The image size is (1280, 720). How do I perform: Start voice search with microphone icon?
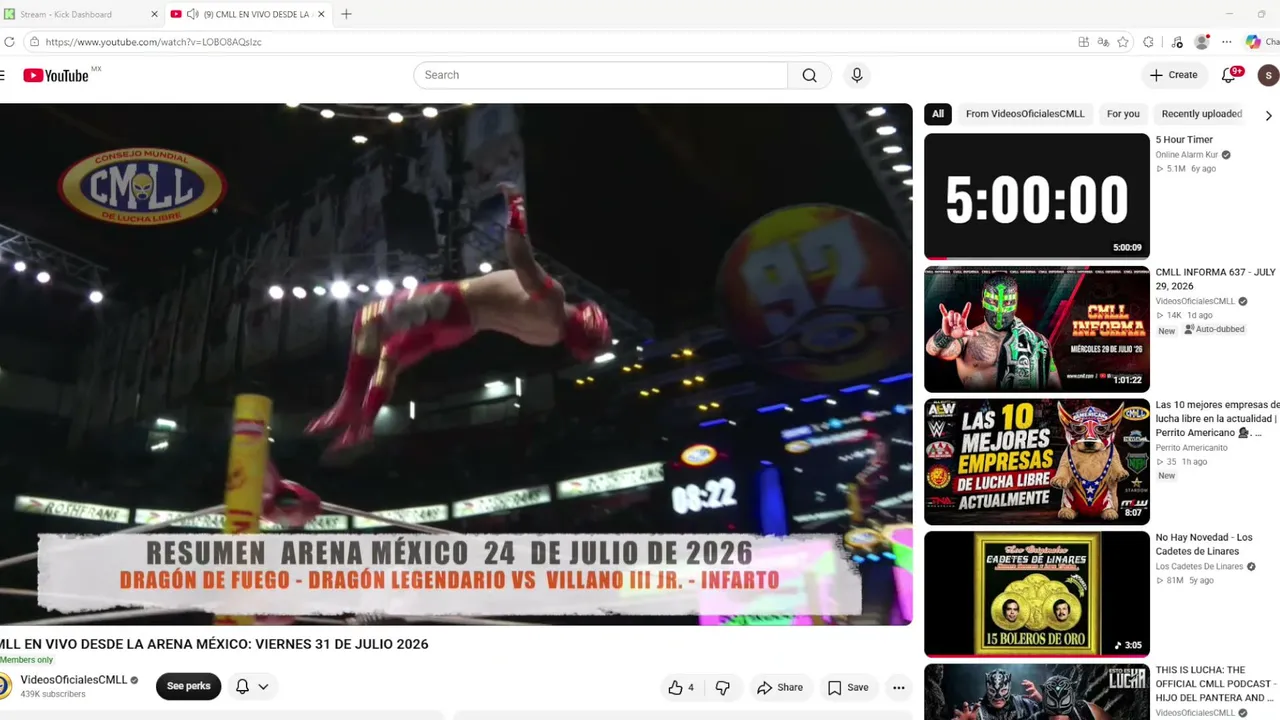[857, 75]
